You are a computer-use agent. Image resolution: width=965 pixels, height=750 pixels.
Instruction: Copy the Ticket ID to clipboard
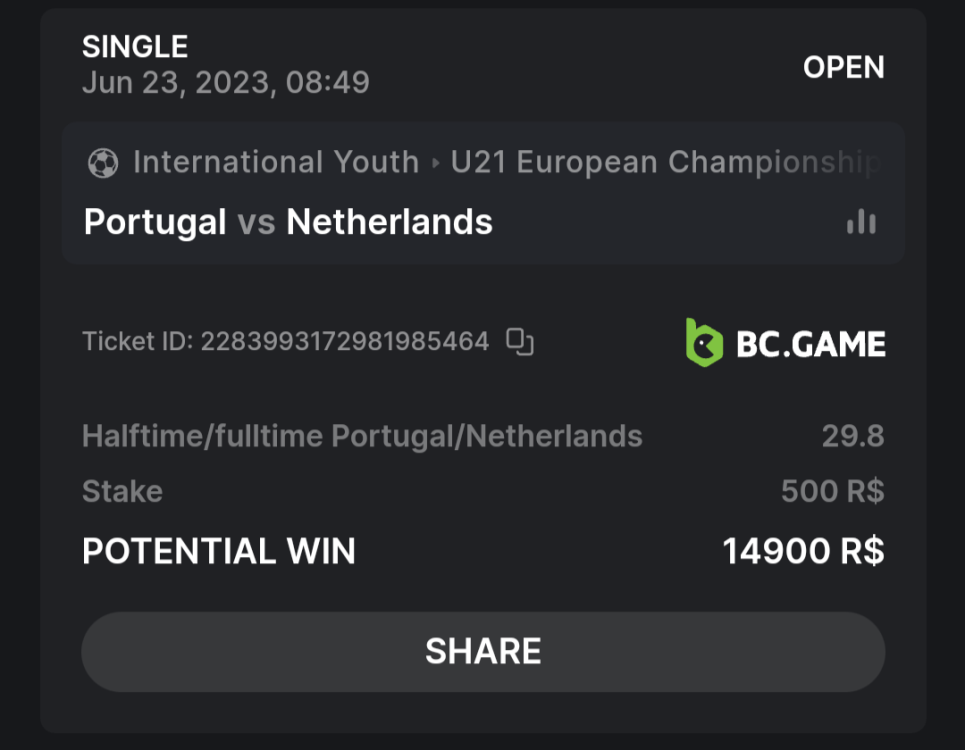point(520,342)
